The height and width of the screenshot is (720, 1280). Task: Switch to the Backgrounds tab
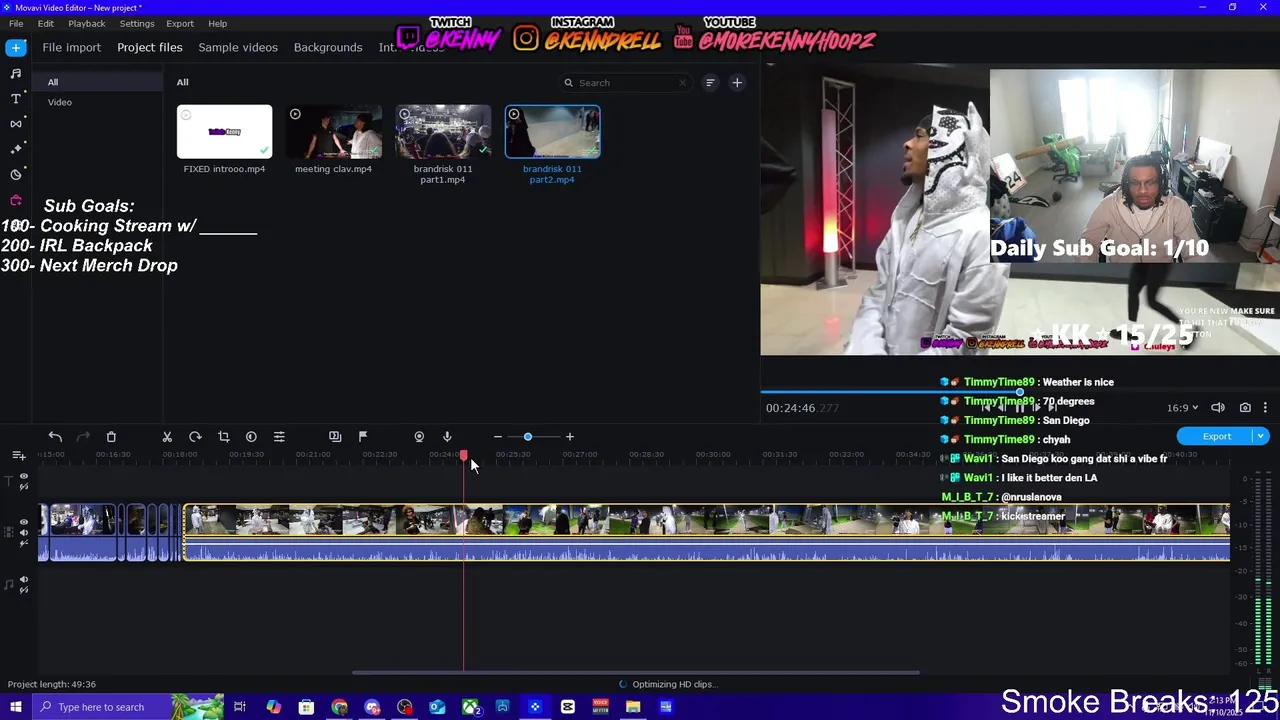point(328,47)
